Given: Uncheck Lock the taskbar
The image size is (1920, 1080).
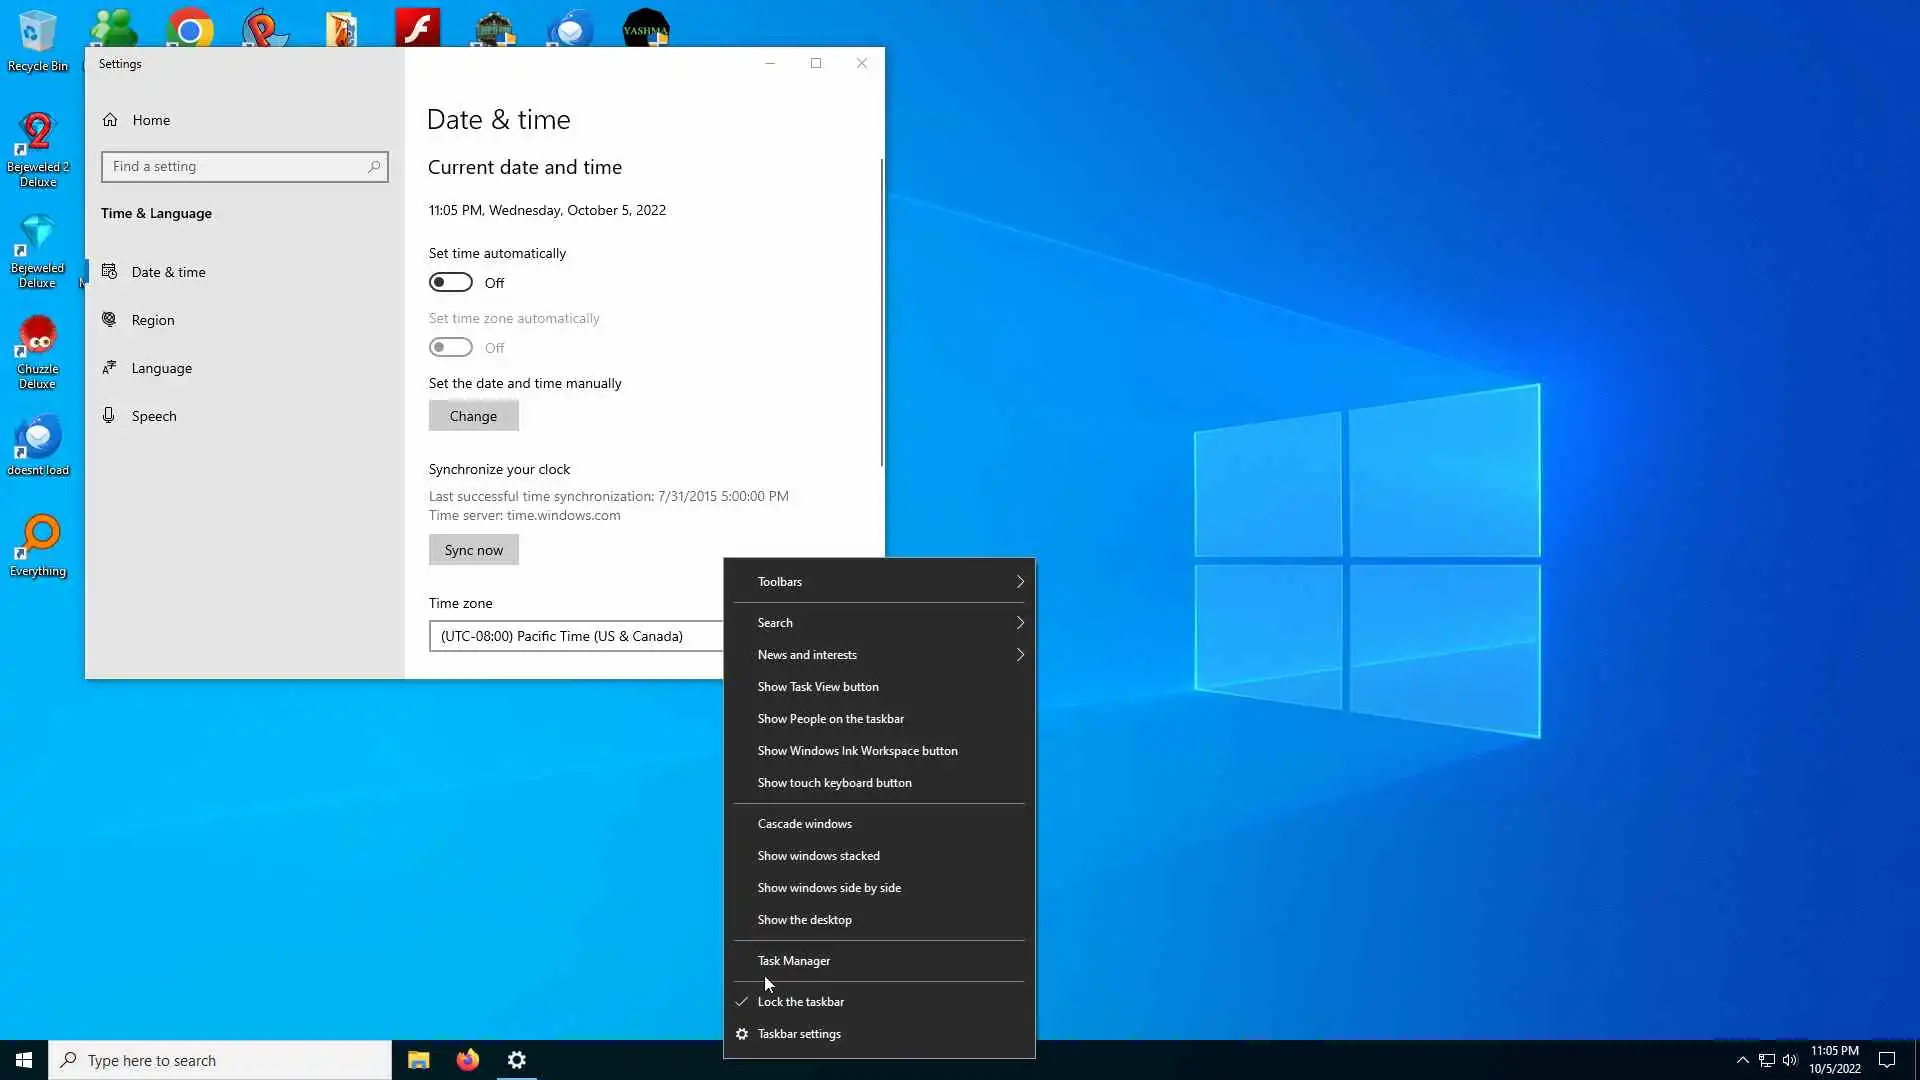Looking at the screenshot, I should click(800, 1002).
